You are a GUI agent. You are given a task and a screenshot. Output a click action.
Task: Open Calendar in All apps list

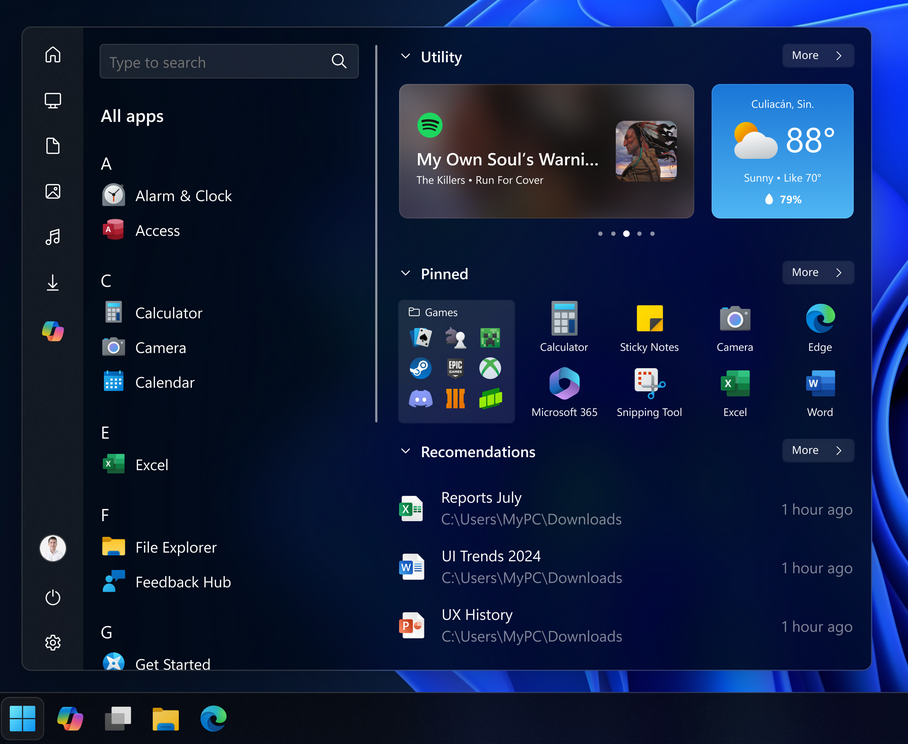149,382
